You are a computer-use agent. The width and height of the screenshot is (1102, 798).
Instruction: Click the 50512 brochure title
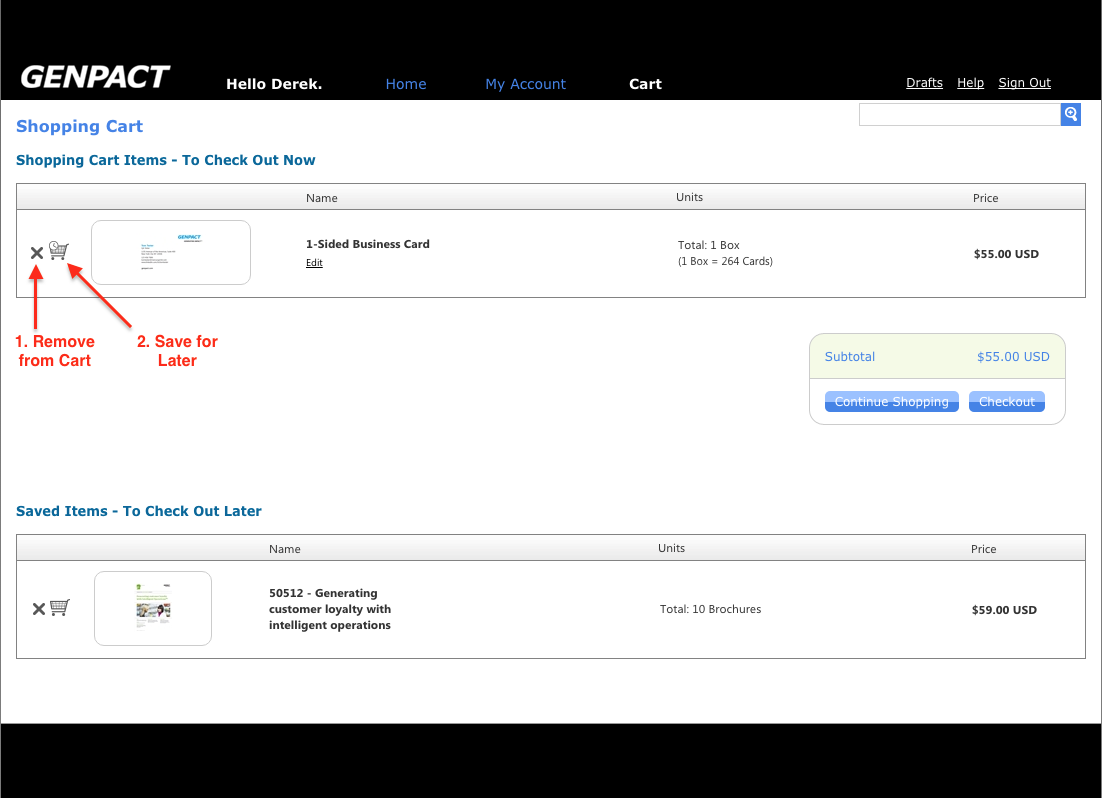[330, 609]
